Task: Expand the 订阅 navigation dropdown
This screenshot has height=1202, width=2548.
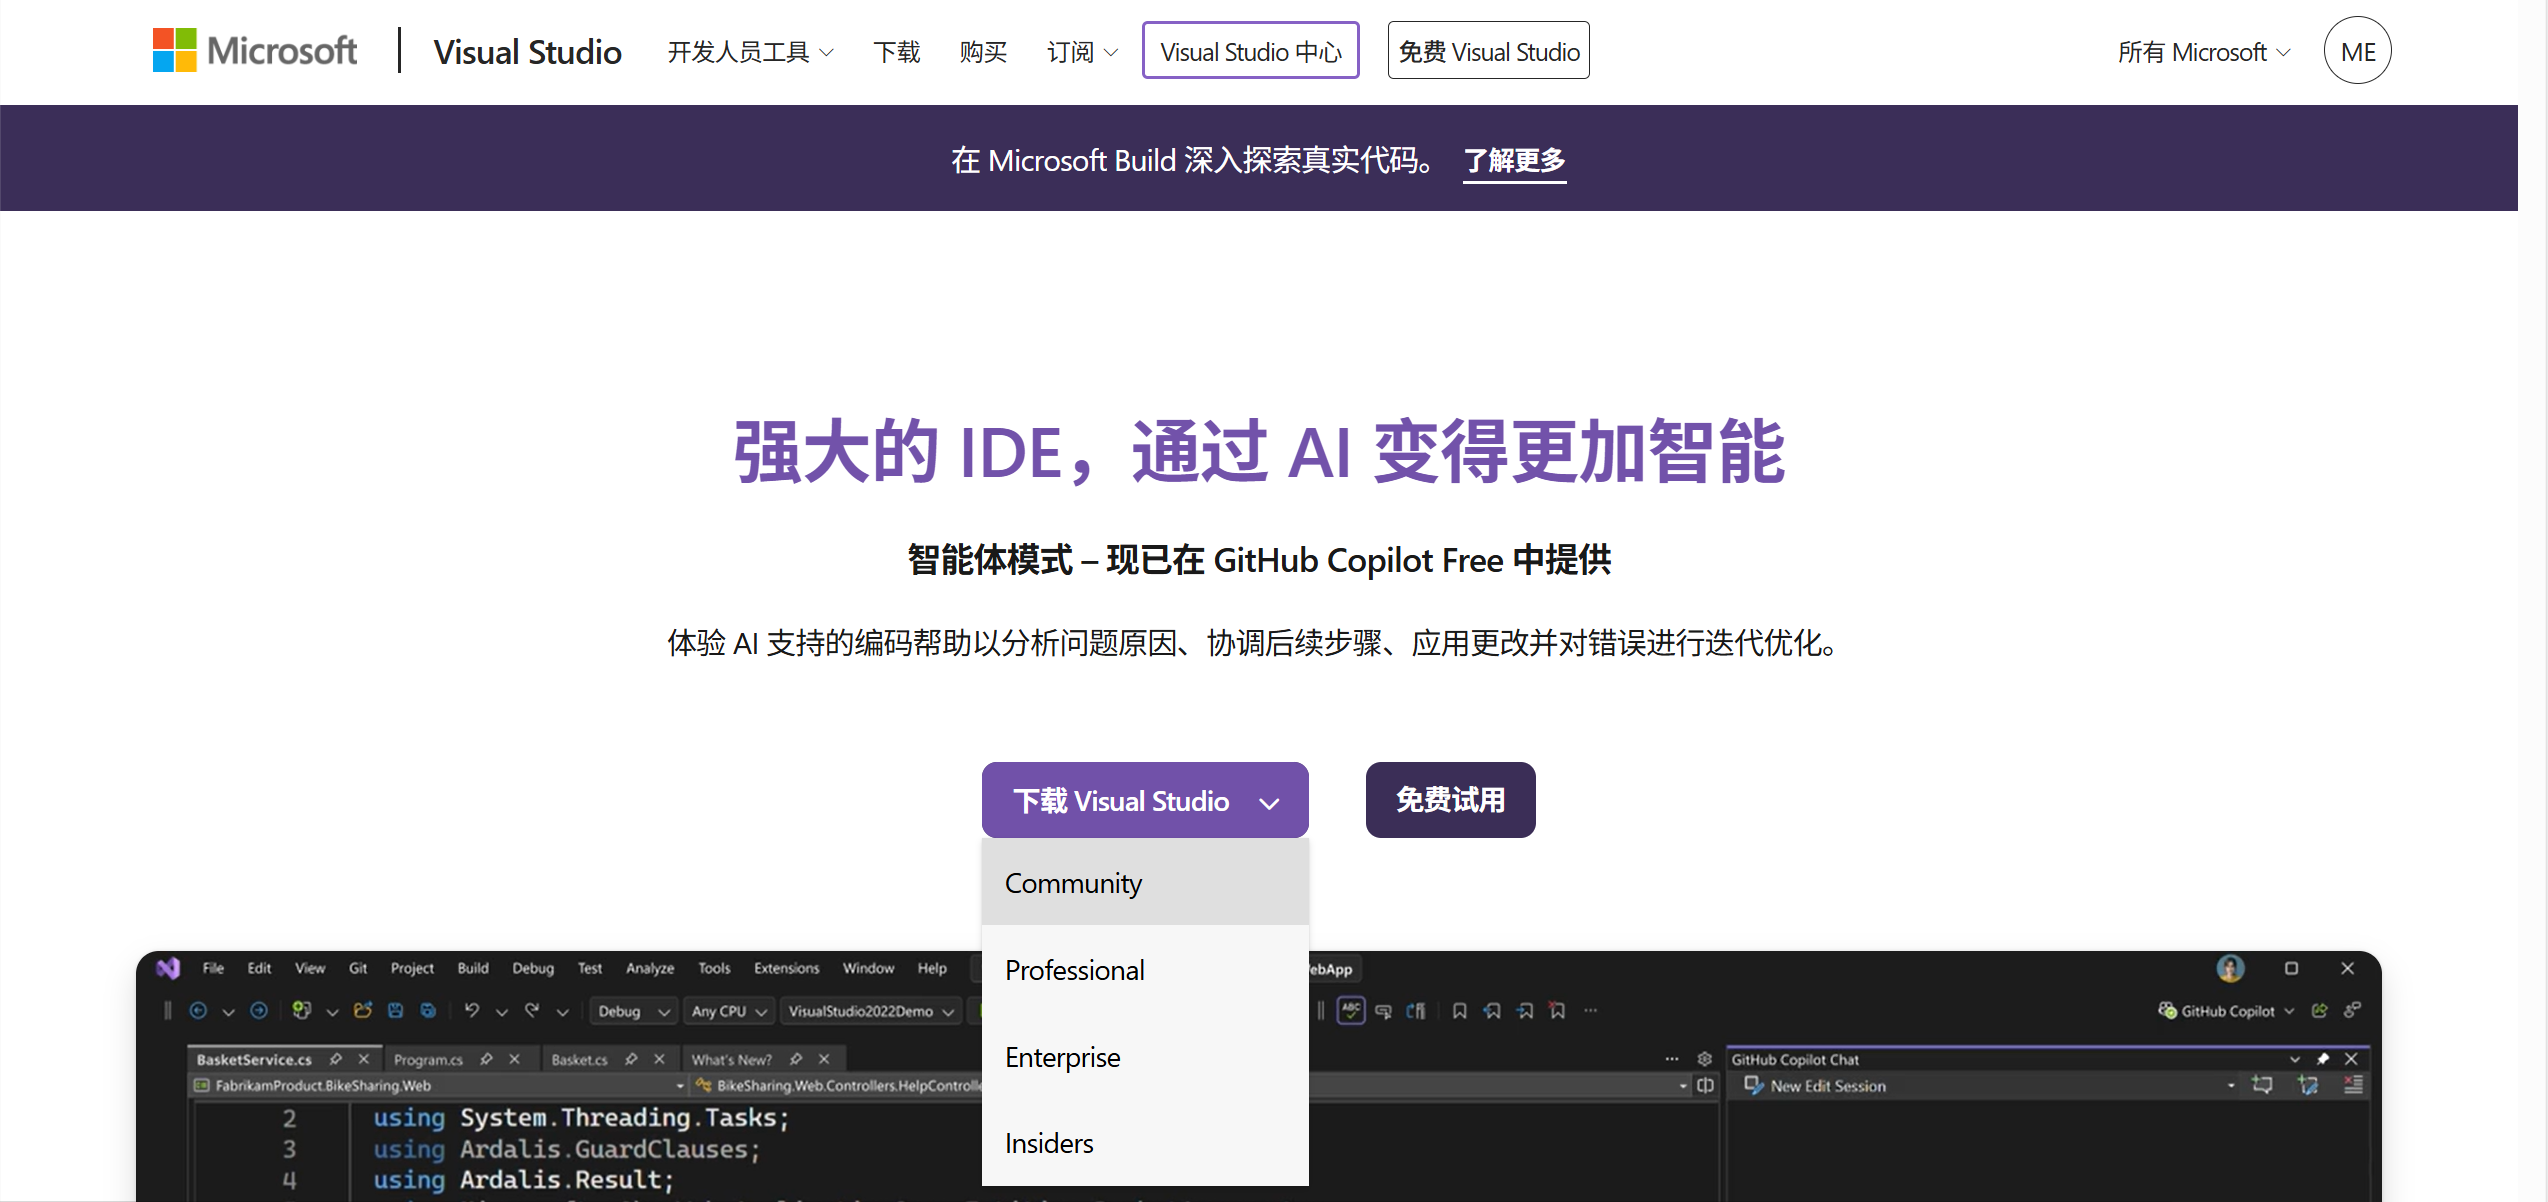Action: (1082, 51)
